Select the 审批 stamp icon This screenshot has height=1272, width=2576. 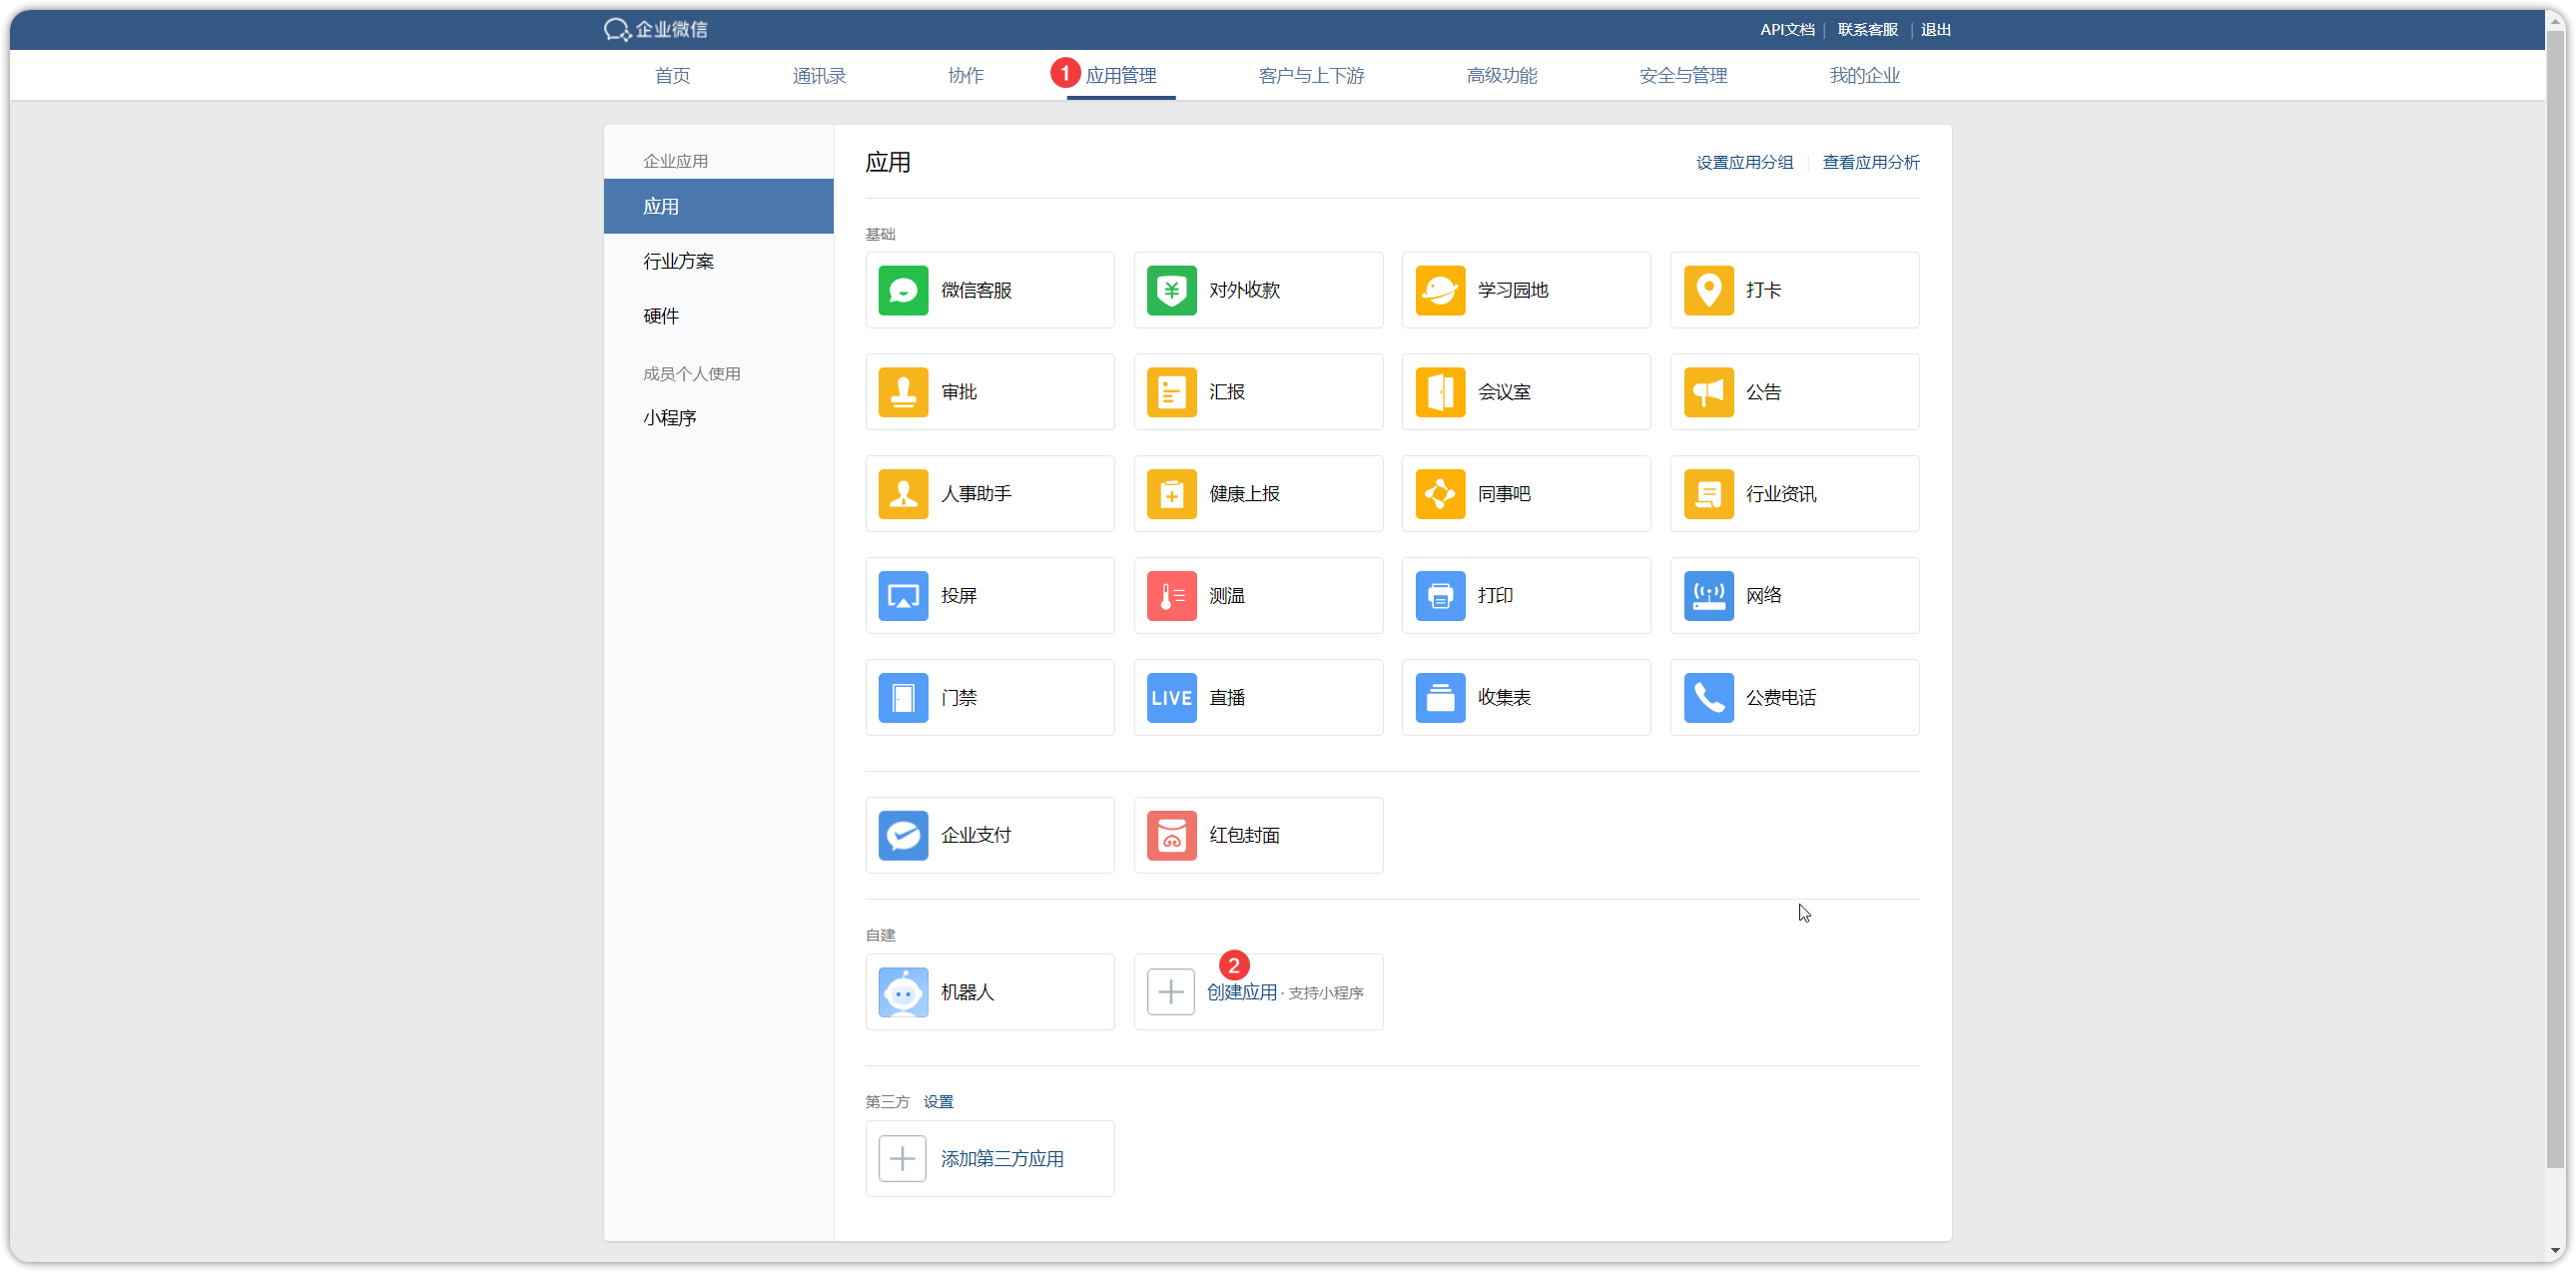(x=903, y=392)
